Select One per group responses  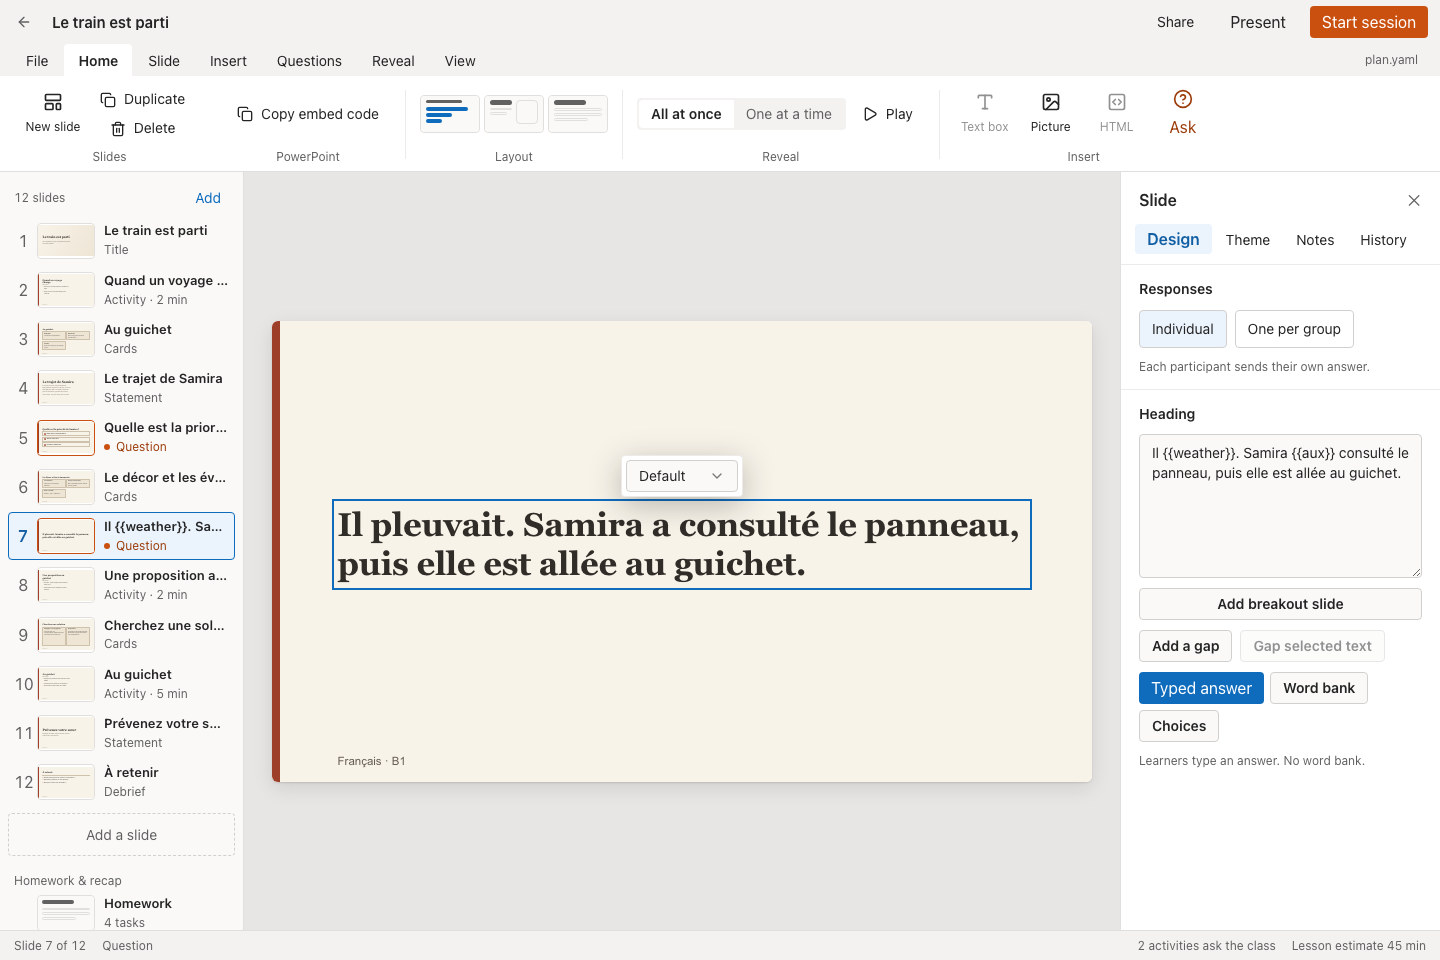(x=1294, y=329)
